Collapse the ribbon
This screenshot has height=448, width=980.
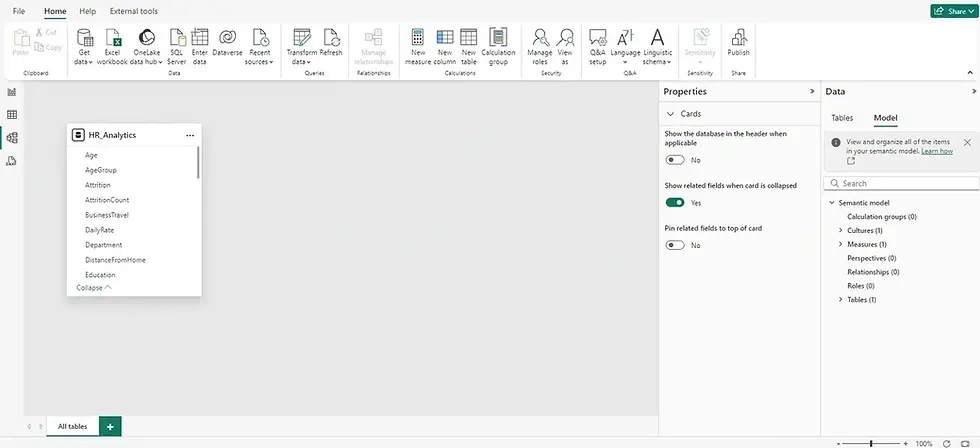click(x=970, y=73)
